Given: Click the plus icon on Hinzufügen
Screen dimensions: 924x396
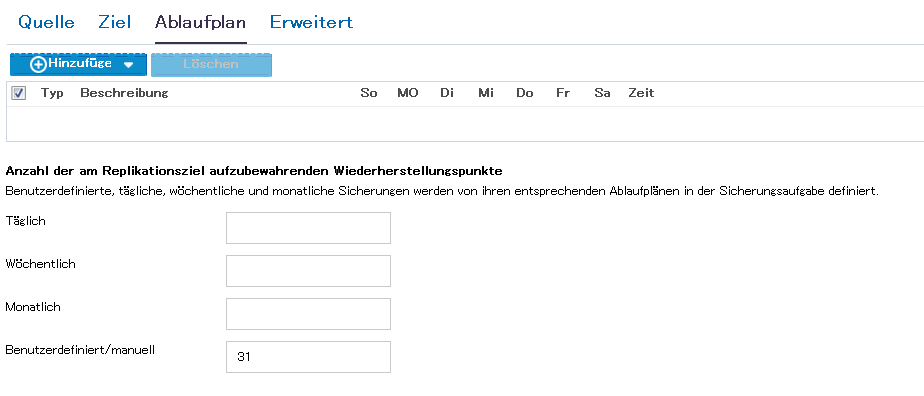Looking at the screenshot, I should pyautogui.click(x=38, y=65).
